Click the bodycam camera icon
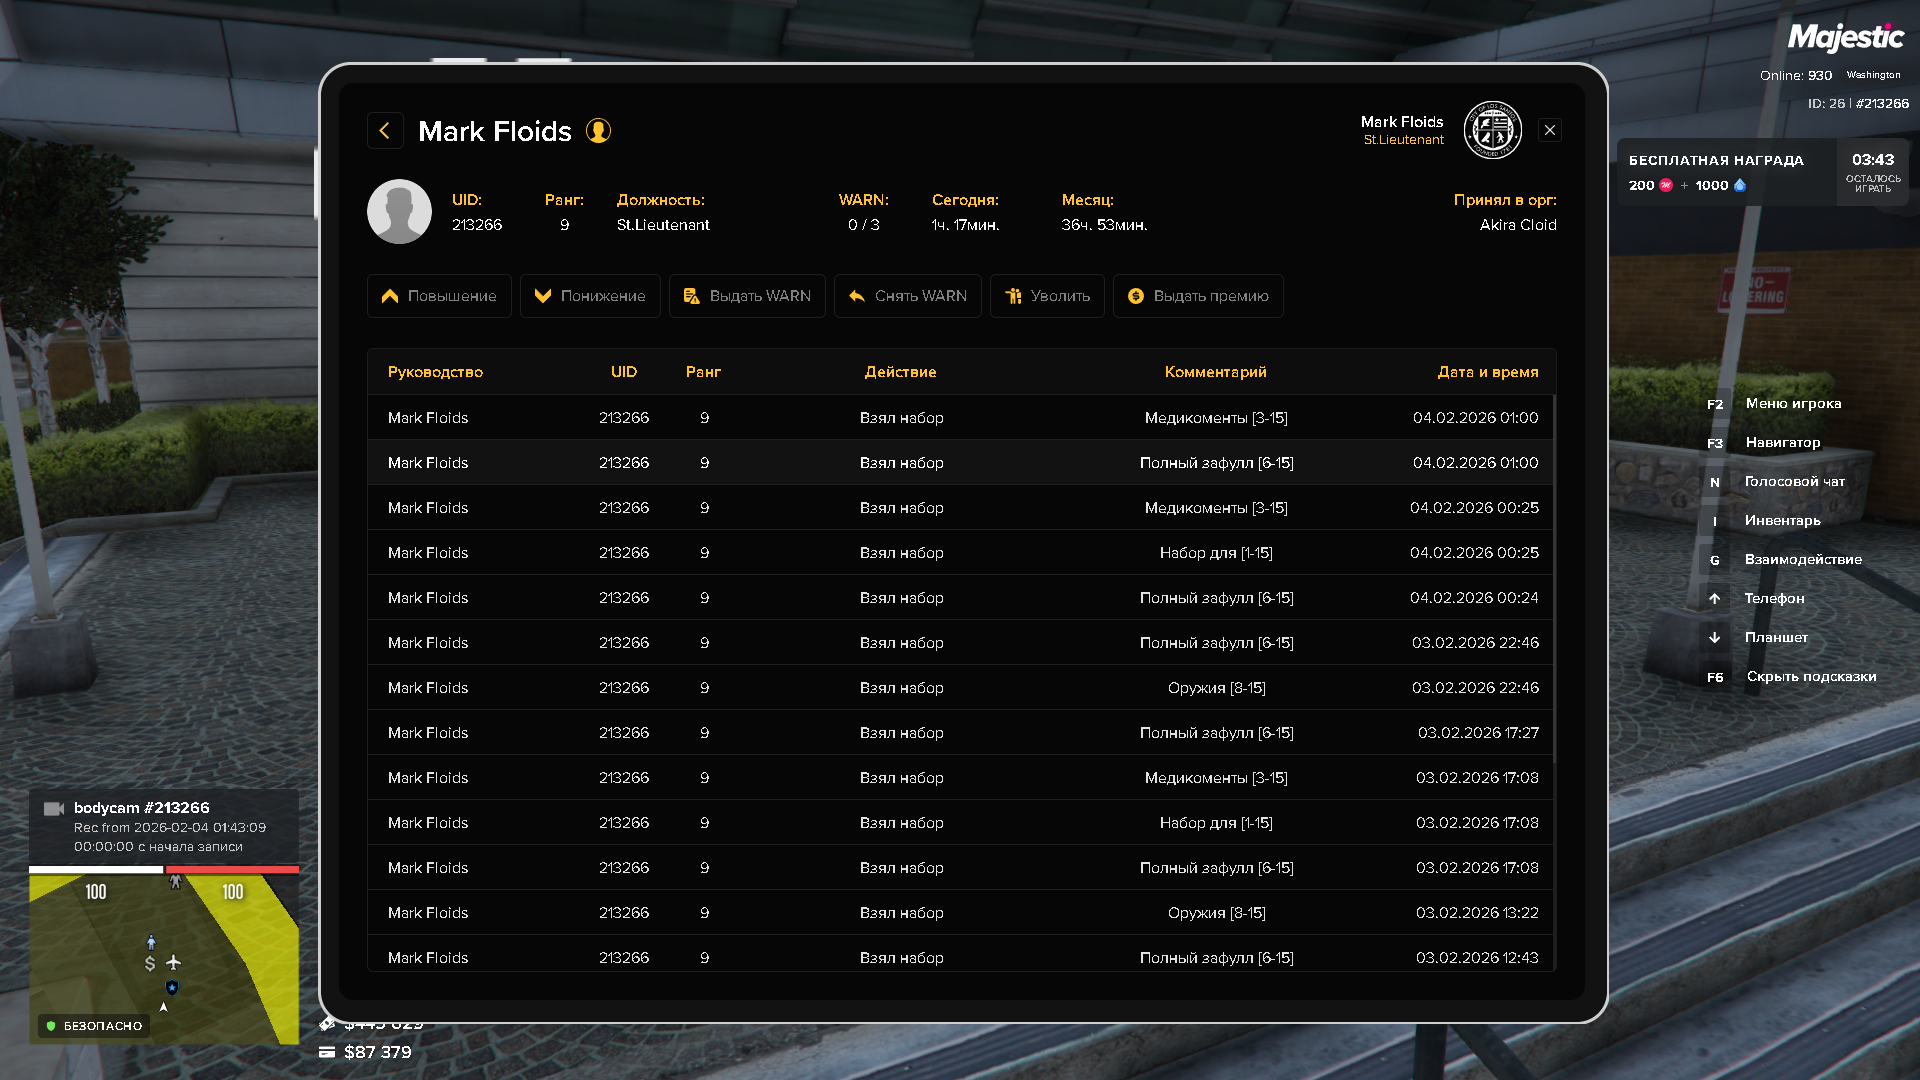1920x1080 pixels. pos(54,809)
